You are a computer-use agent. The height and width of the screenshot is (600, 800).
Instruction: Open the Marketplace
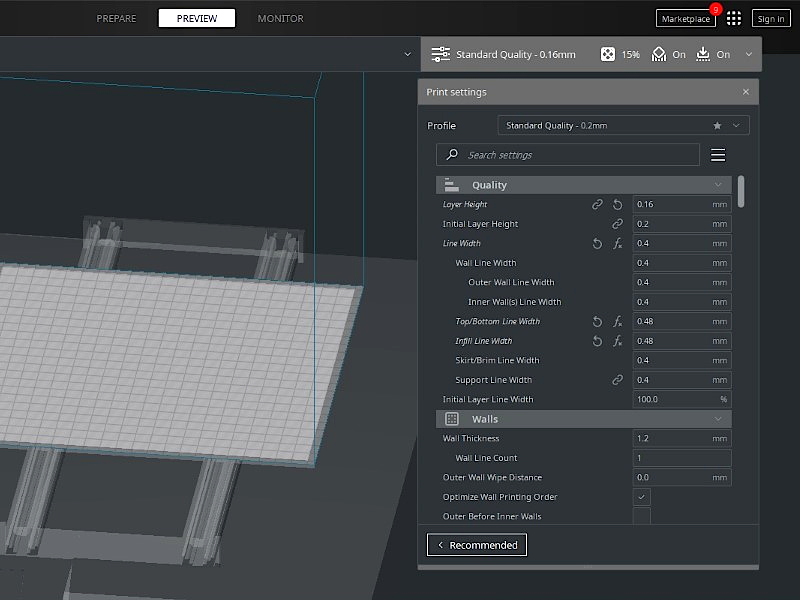[686, 18]
